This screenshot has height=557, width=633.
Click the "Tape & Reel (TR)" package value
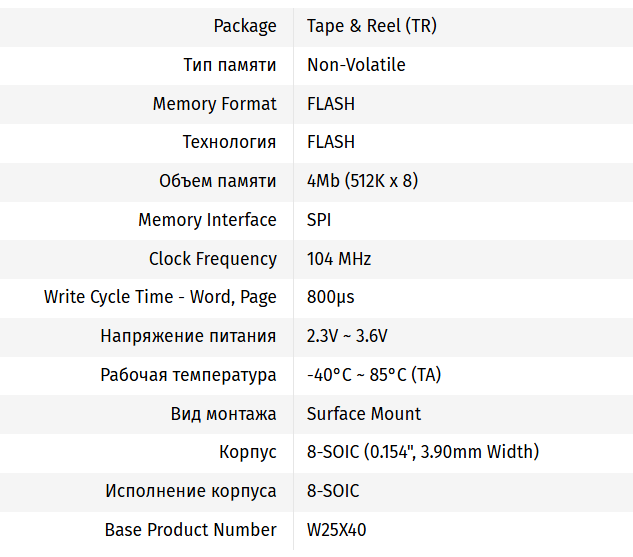(371, 26)
